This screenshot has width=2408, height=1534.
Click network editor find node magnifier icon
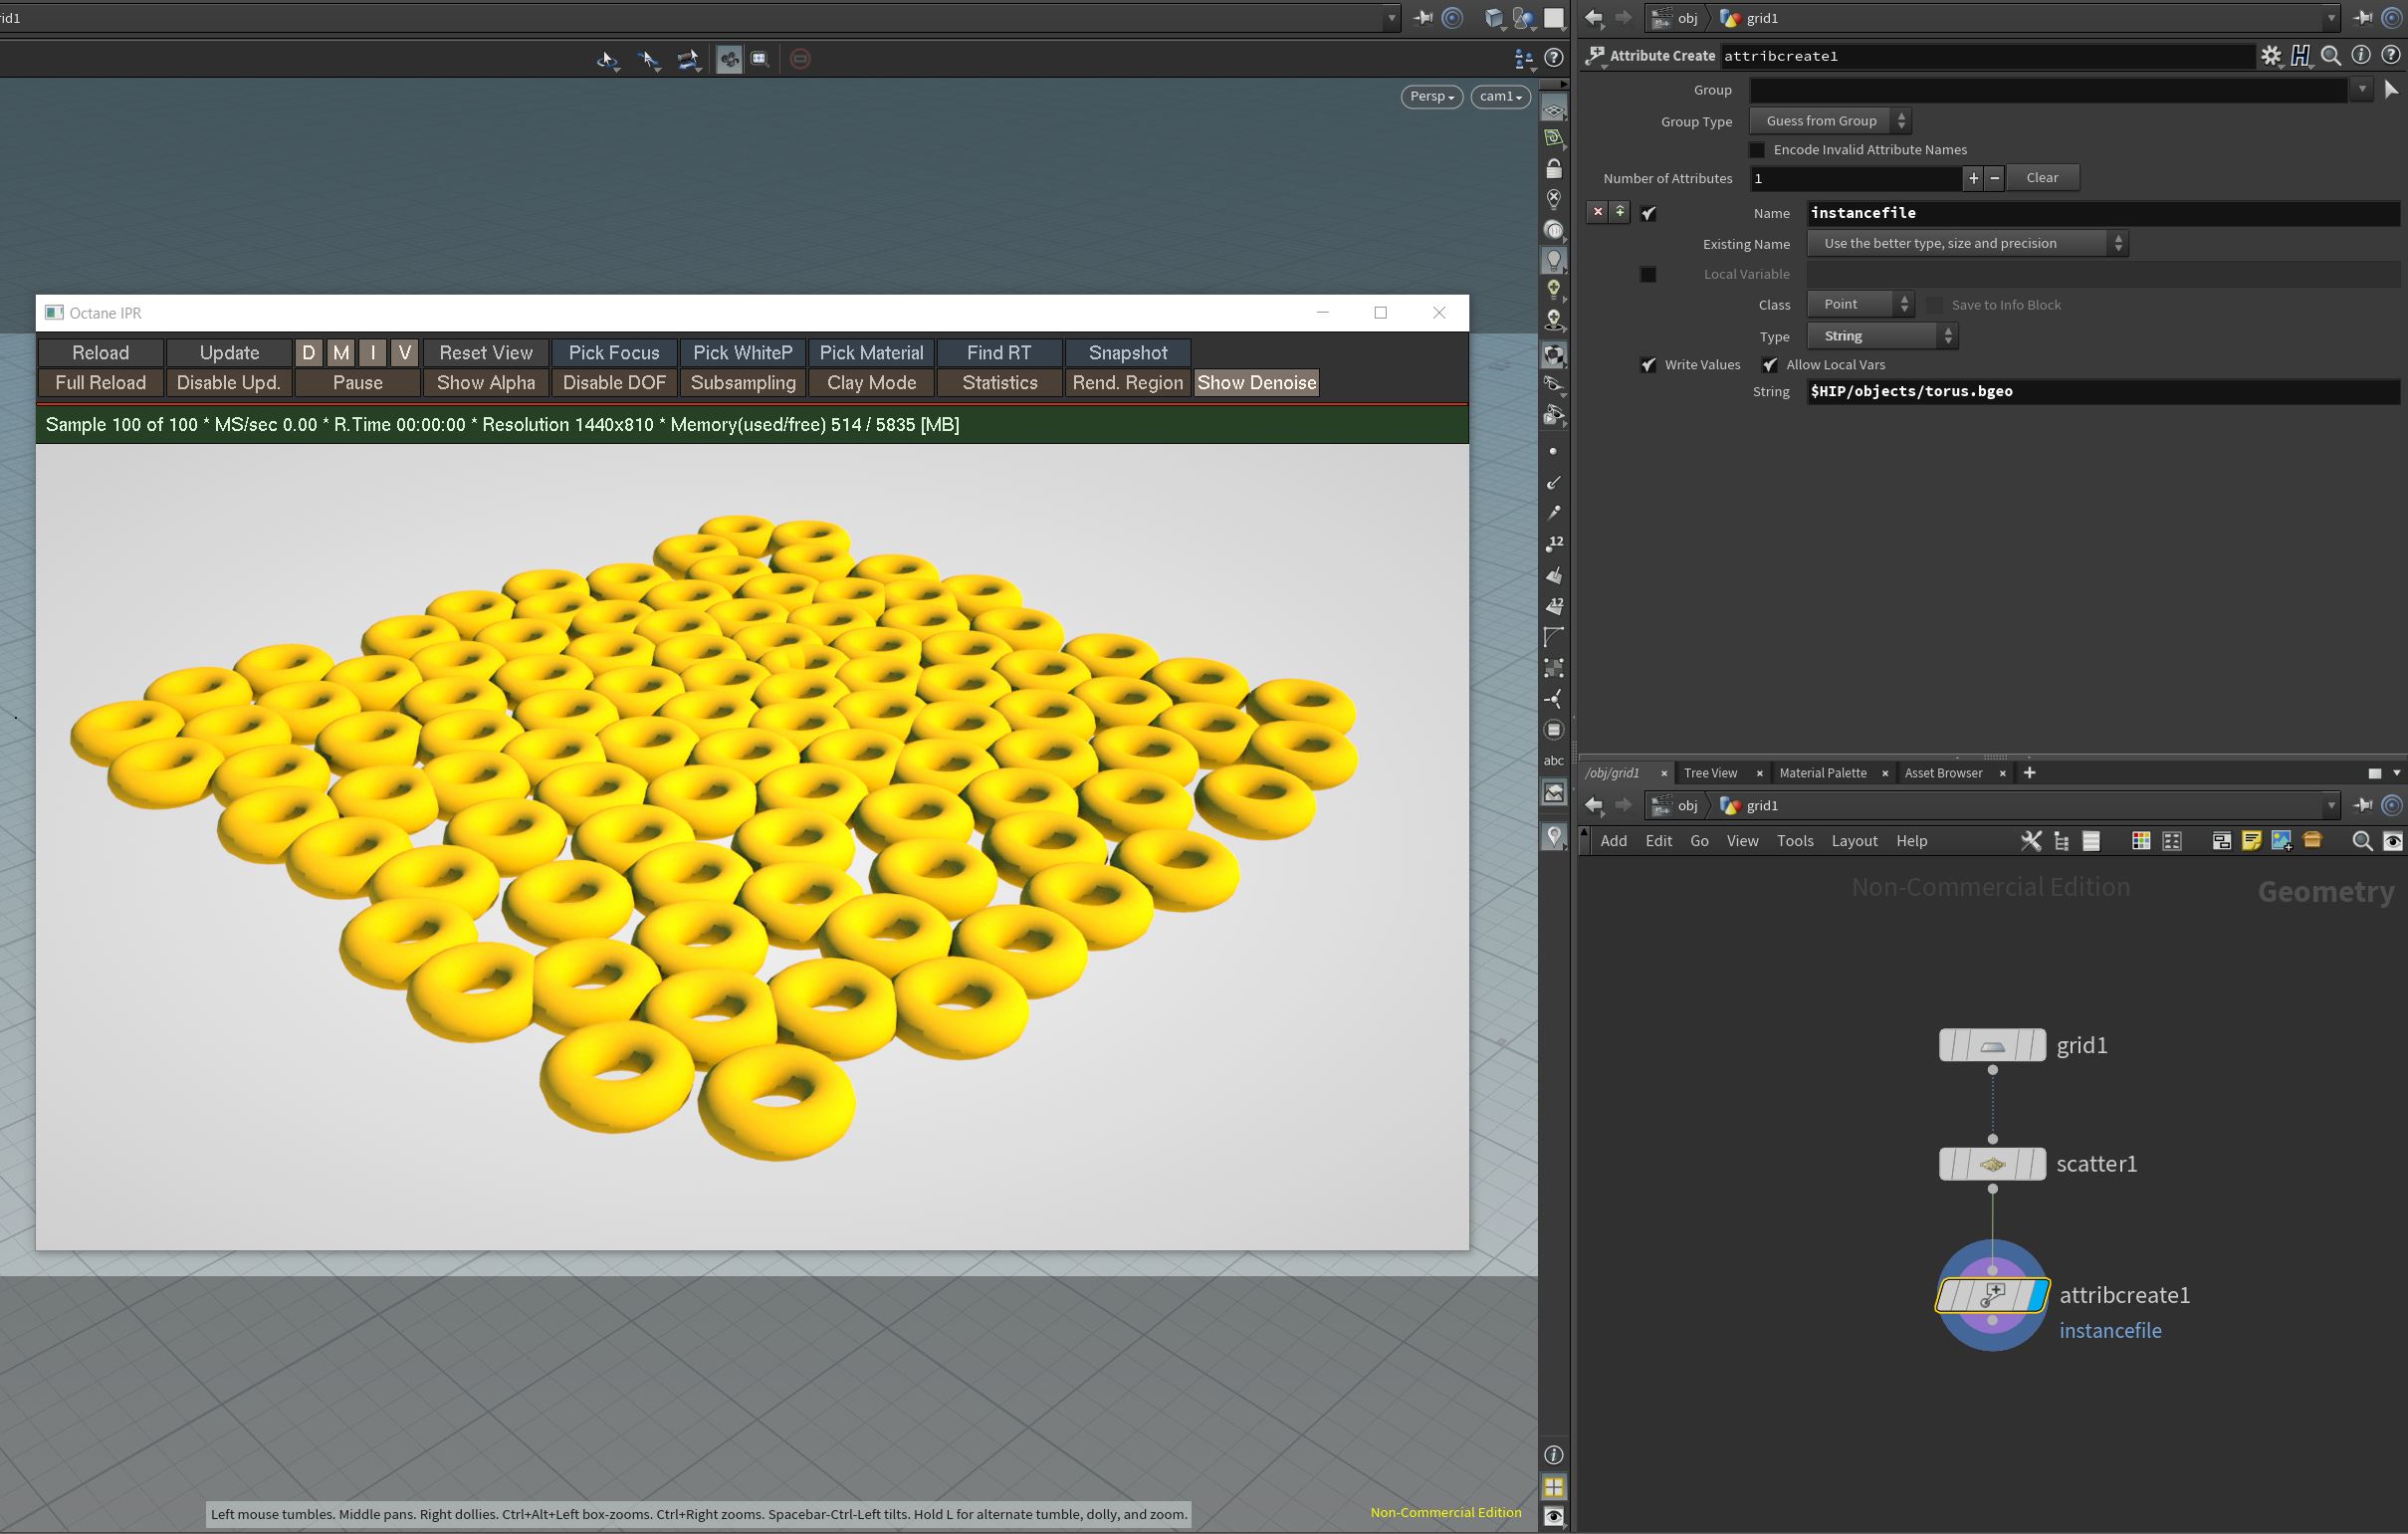(x=2362, y=841)
